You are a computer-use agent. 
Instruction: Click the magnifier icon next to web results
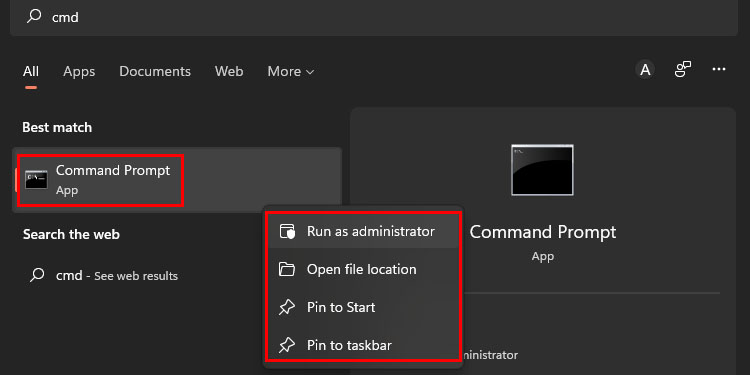pos(37,275)
